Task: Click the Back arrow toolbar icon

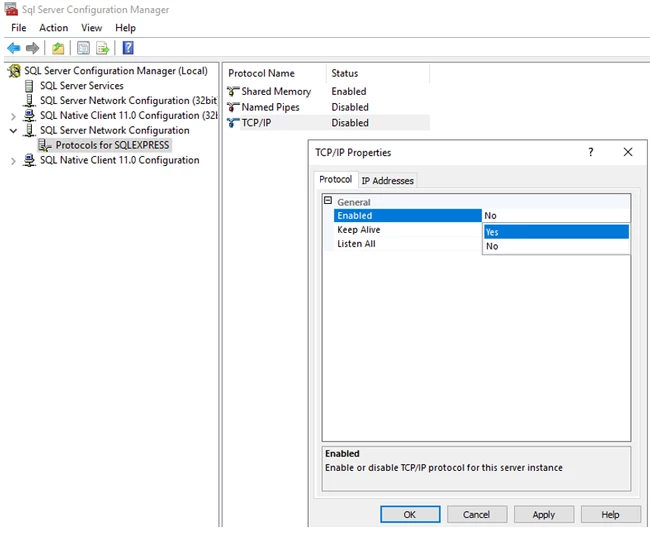Action: pos(14,48)
